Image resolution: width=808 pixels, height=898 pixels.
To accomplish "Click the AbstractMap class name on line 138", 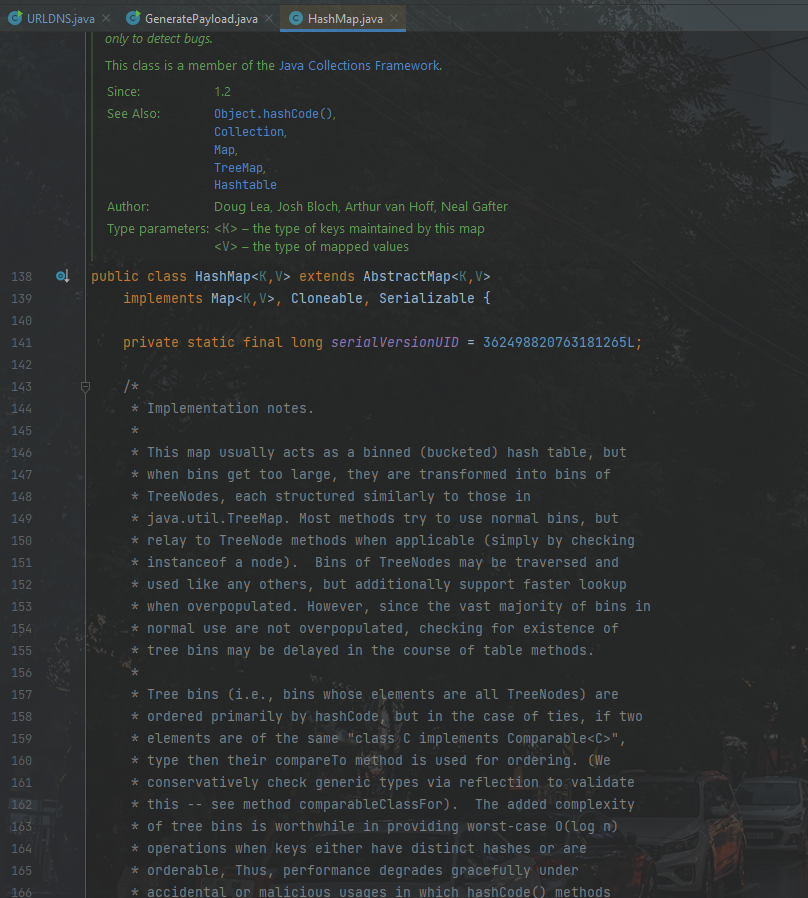I will (407, 277).
